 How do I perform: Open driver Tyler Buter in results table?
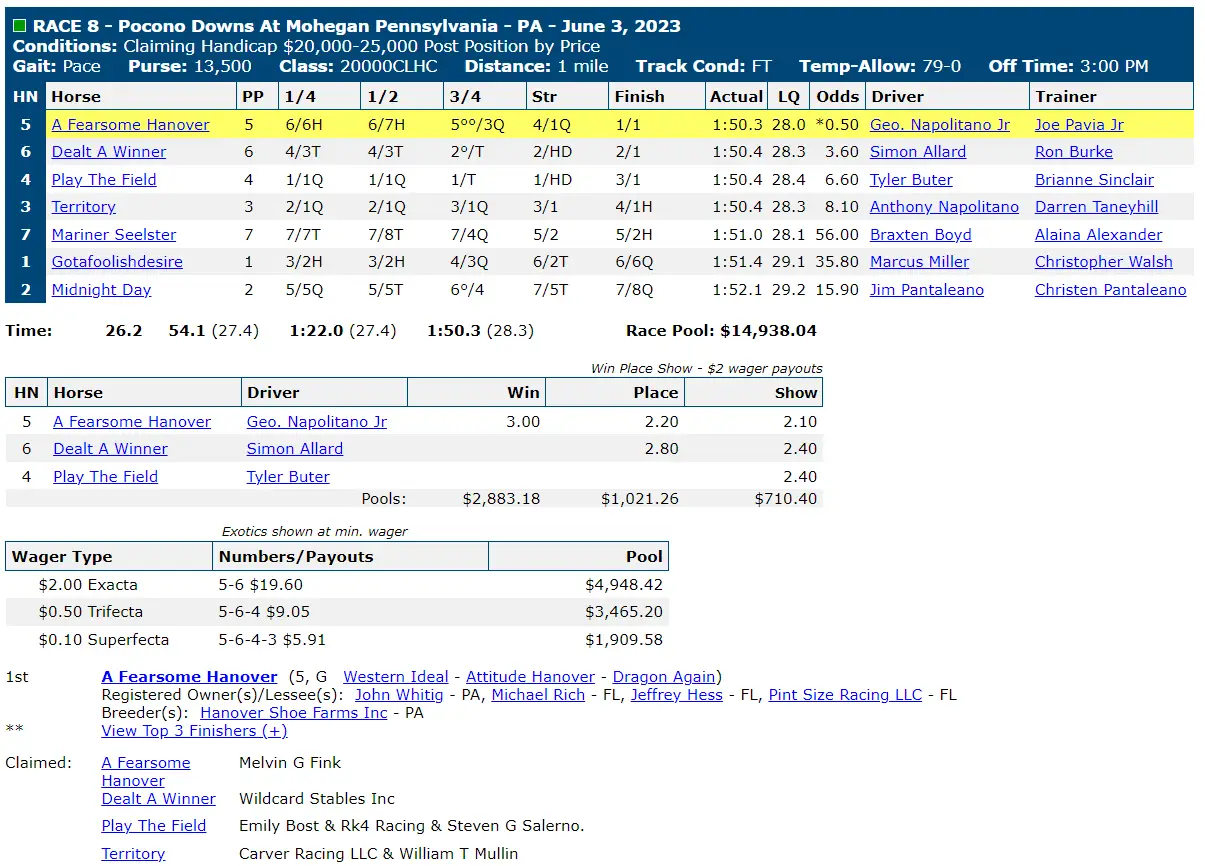(x=911, y=180)
